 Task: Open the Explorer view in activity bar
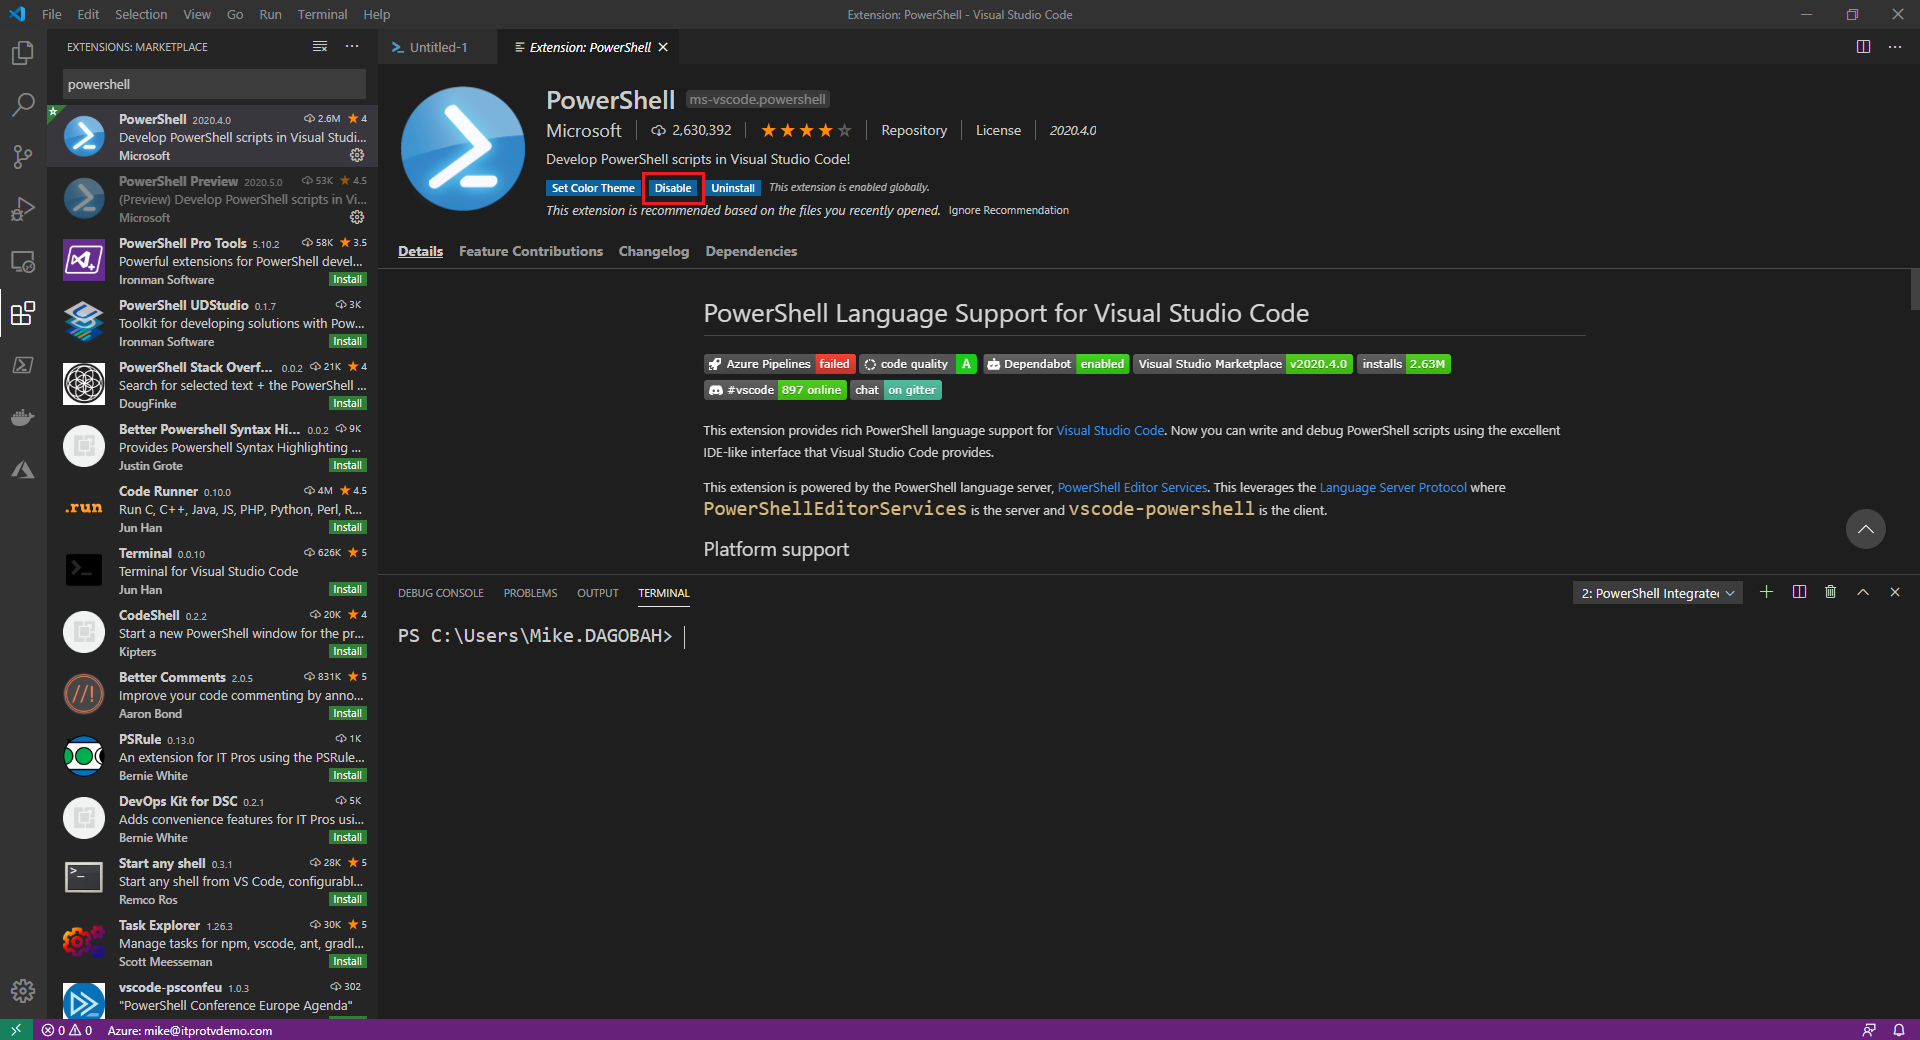(23, 52)
